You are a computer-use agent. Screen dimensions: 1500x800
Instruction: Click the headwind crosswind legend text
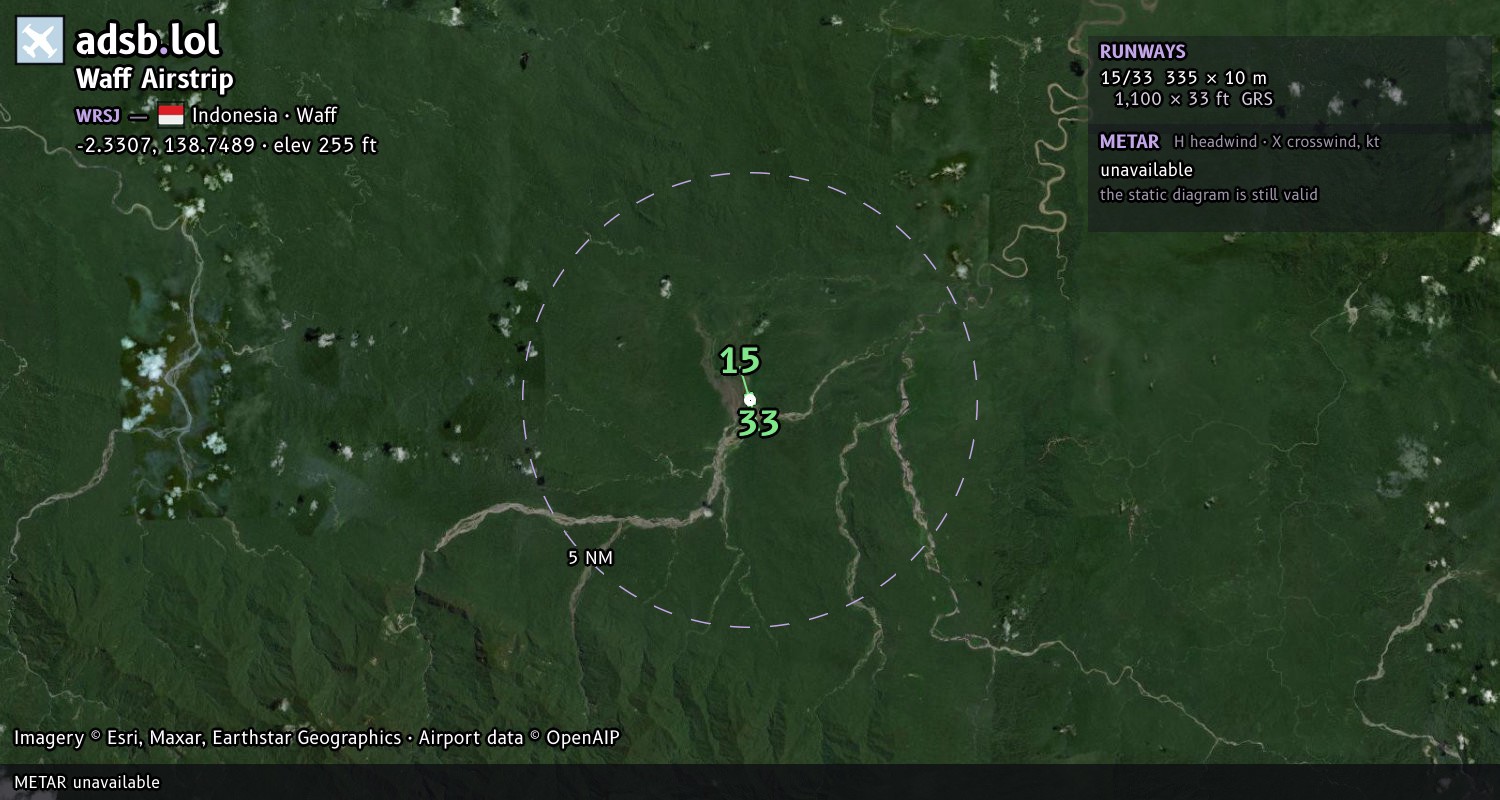tap(1277, 142)
